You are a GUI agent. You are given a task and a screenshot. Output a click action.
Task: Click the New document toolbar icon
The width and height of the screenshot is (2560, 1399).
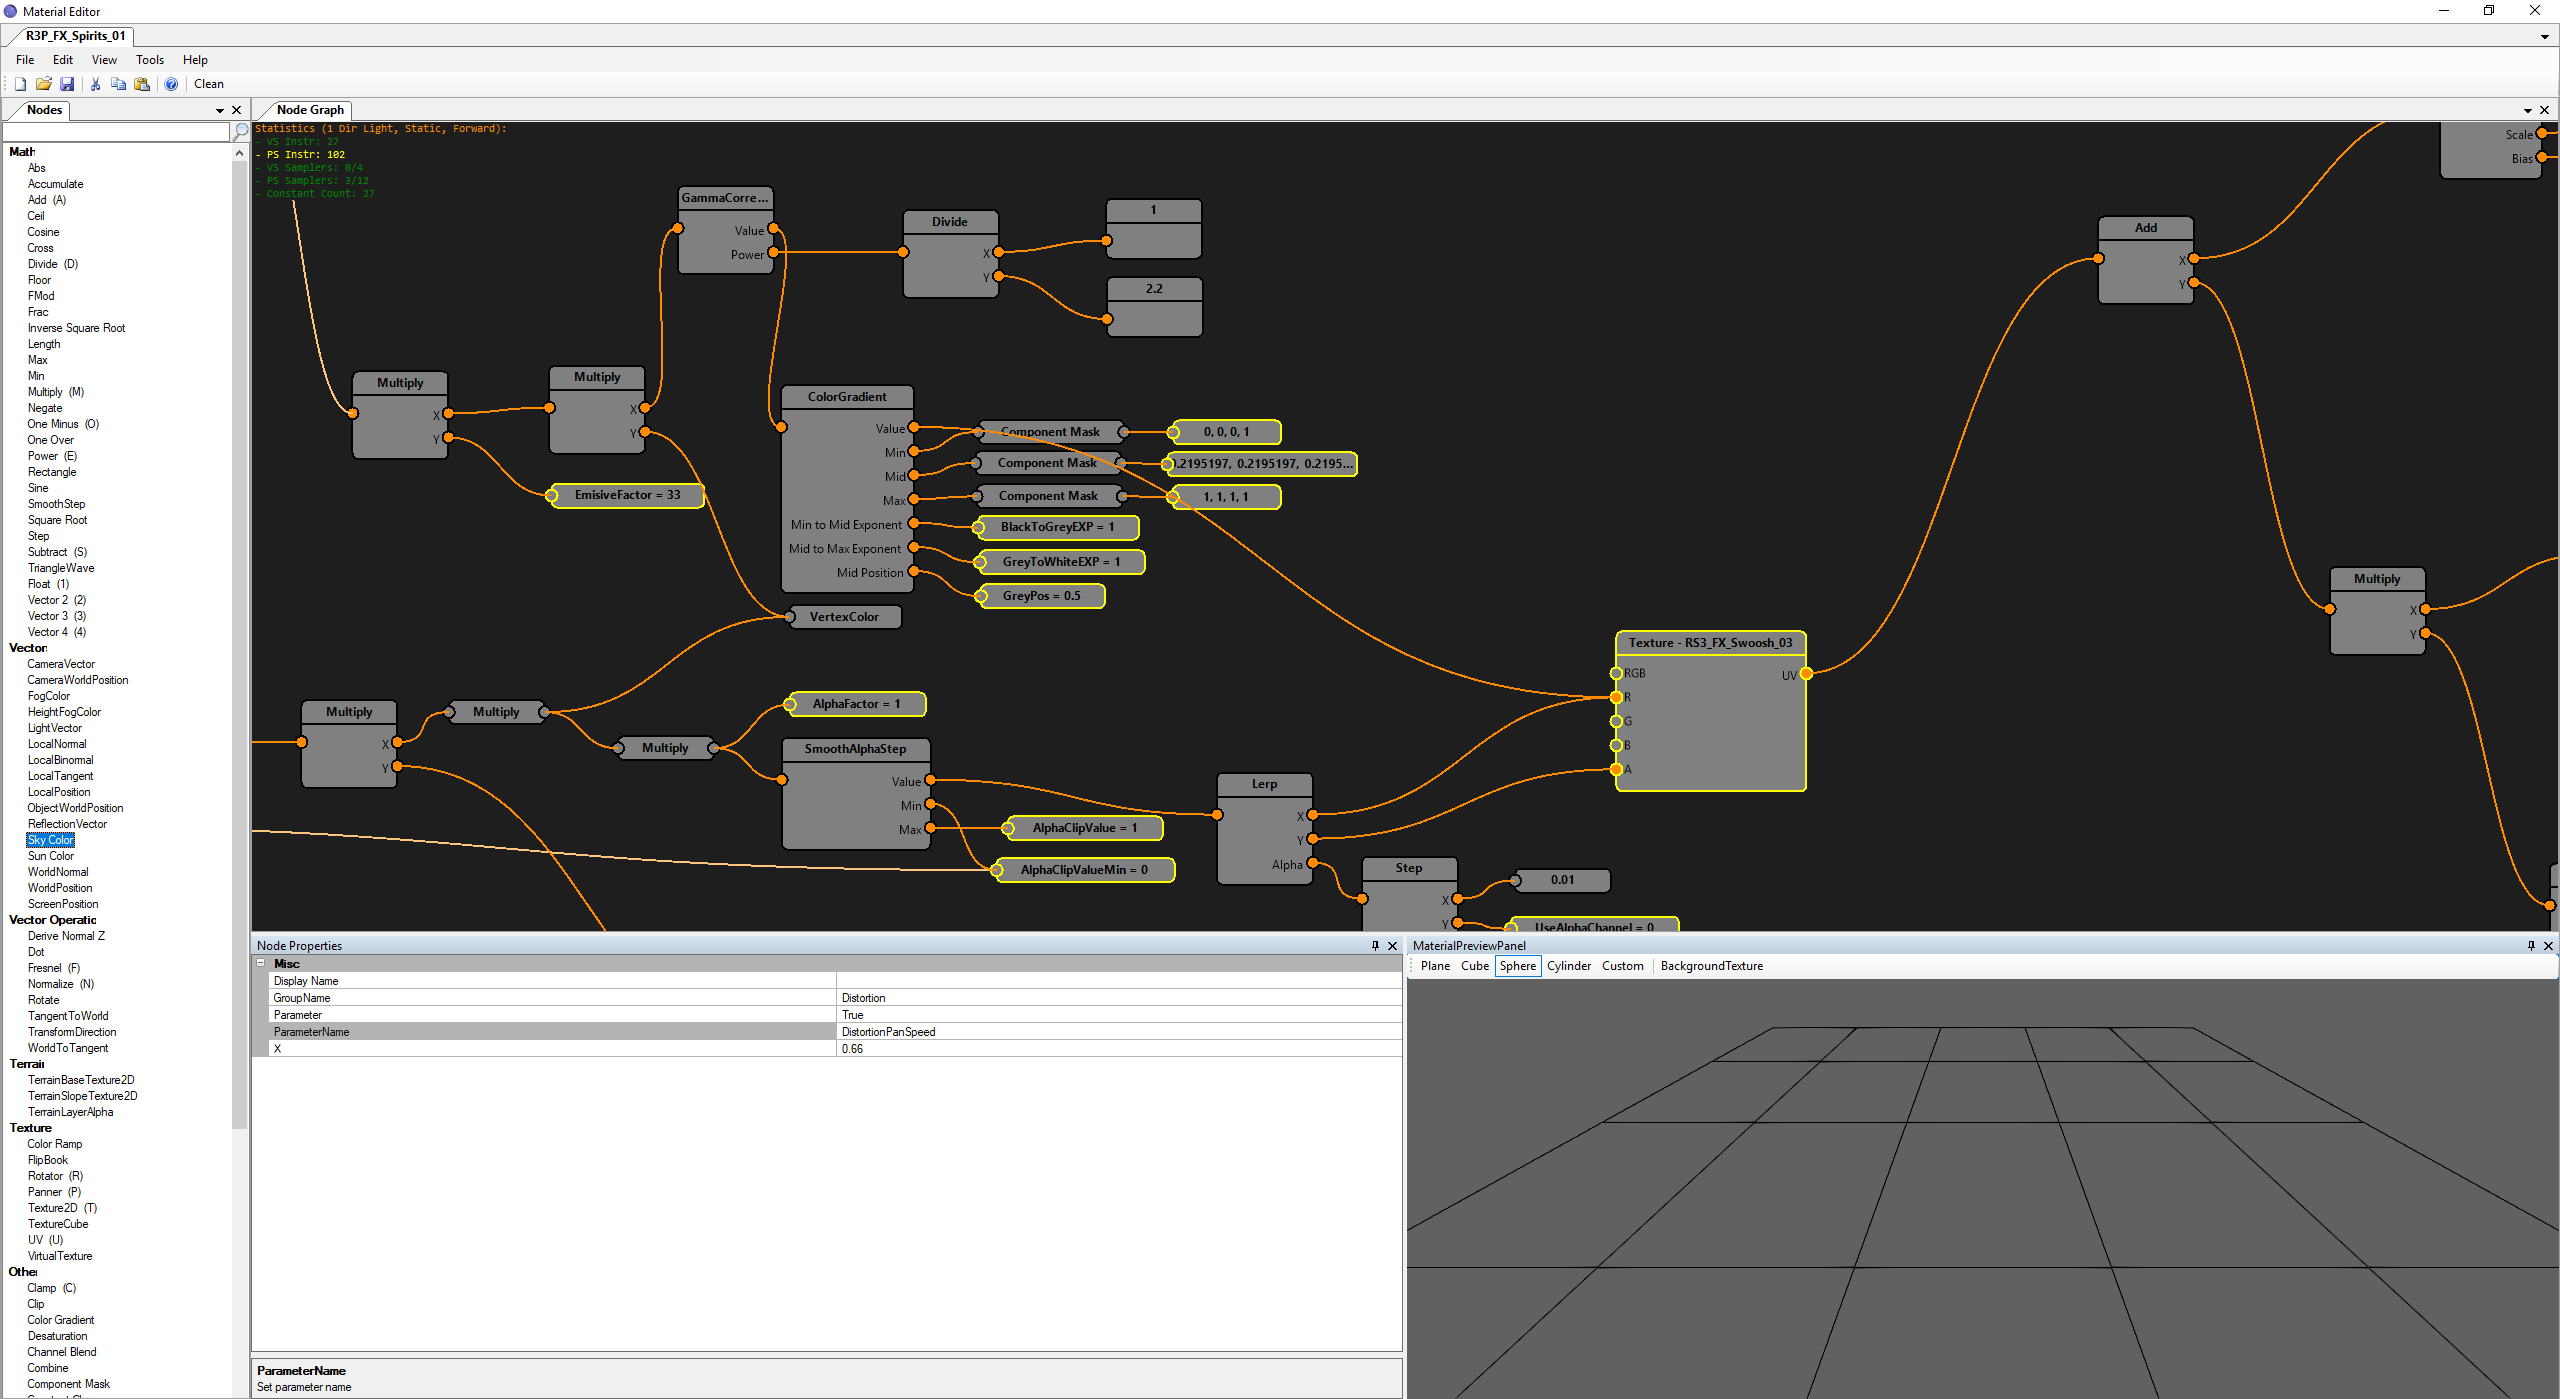point(20,84)
